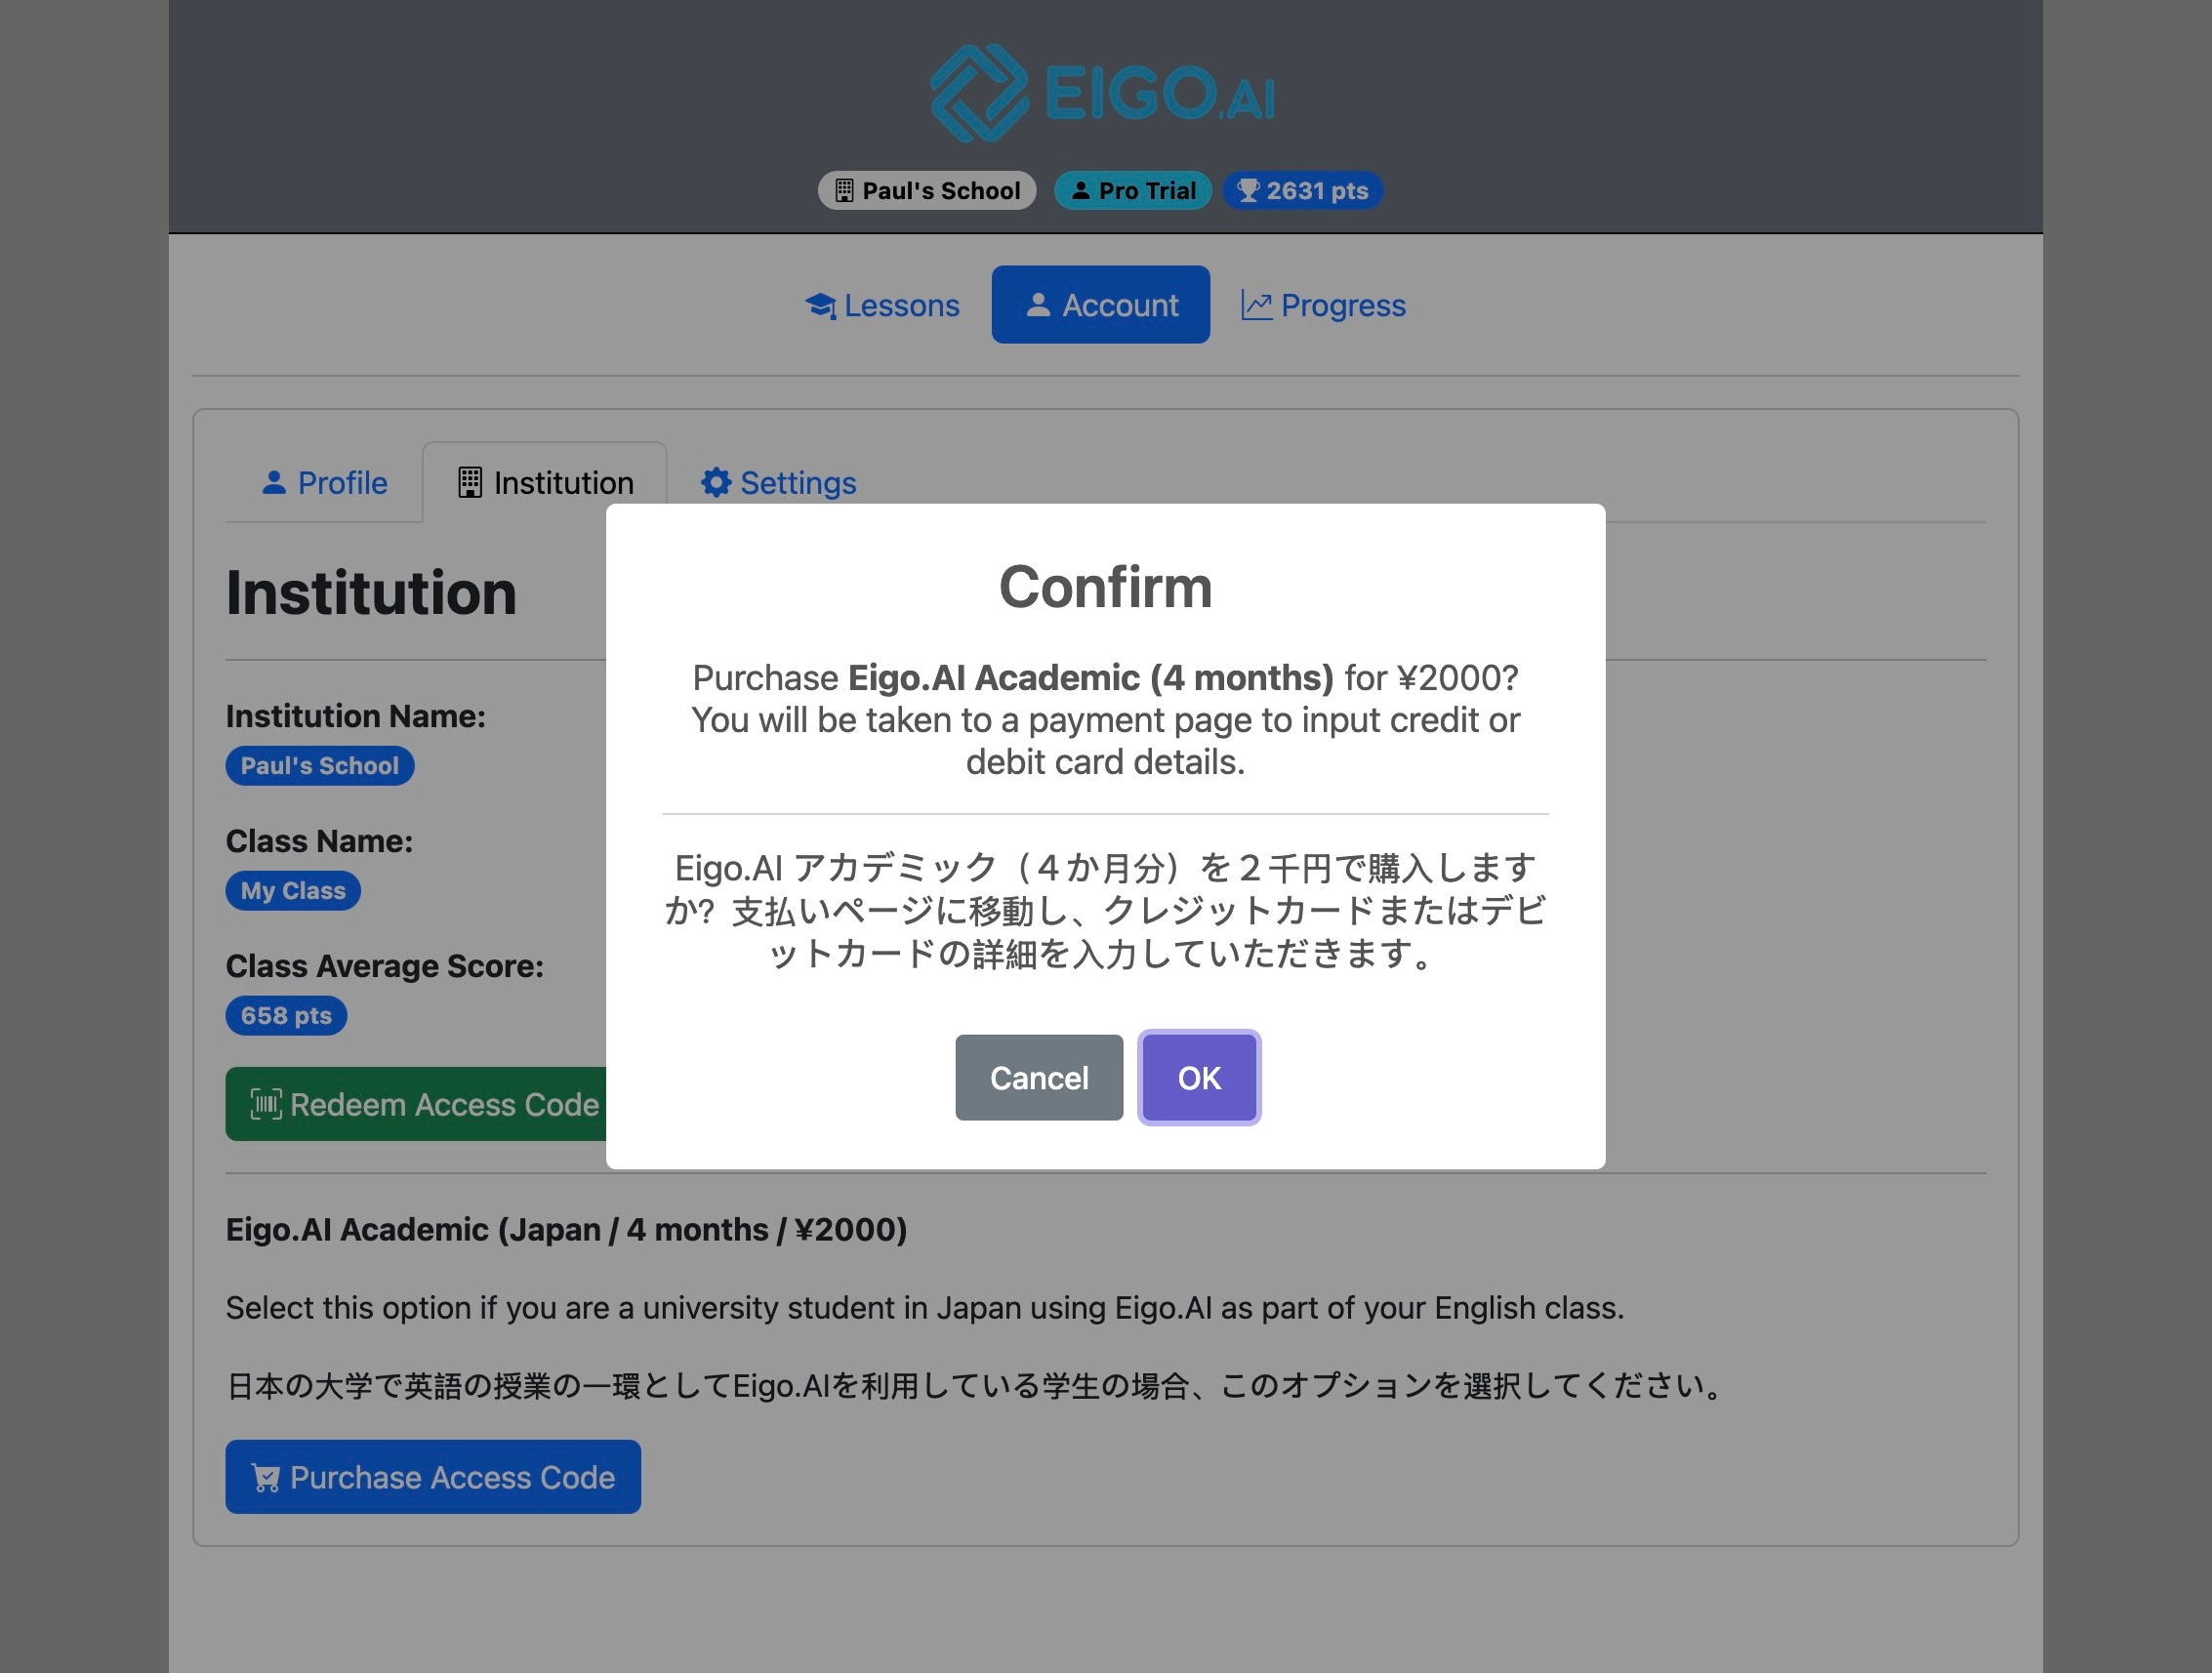Open the Progress section
The image size is (2212, 1673).
[x=1323, y=305]
